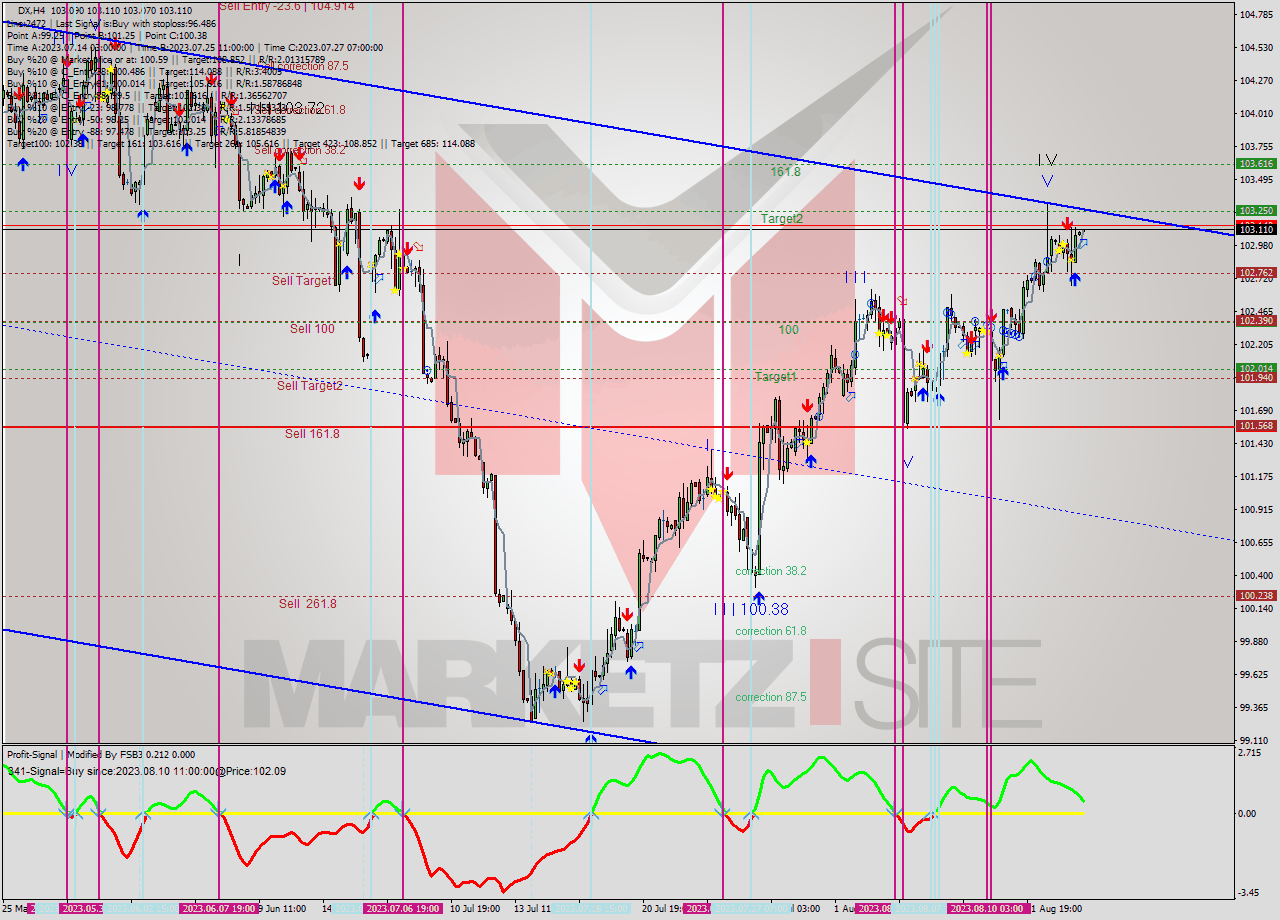
Task: Click the 'correction 38.2' label
Action: pyautogui.click(x=771, y=571)
